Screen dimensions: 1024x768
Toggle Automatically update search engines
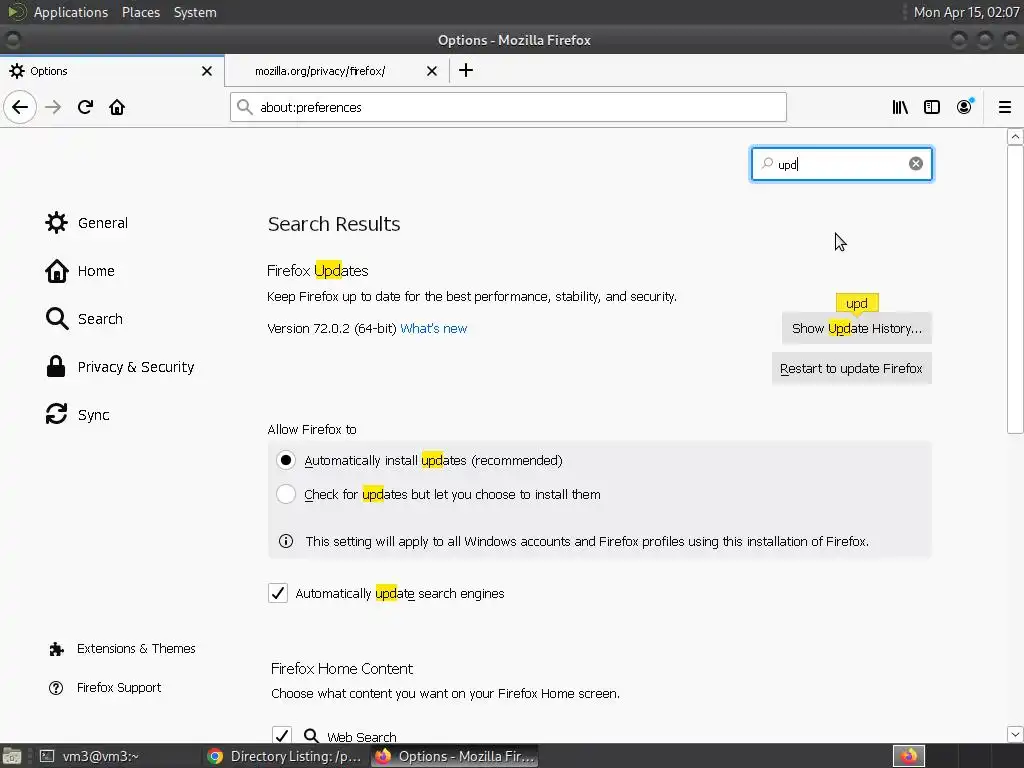click(278, 593)
